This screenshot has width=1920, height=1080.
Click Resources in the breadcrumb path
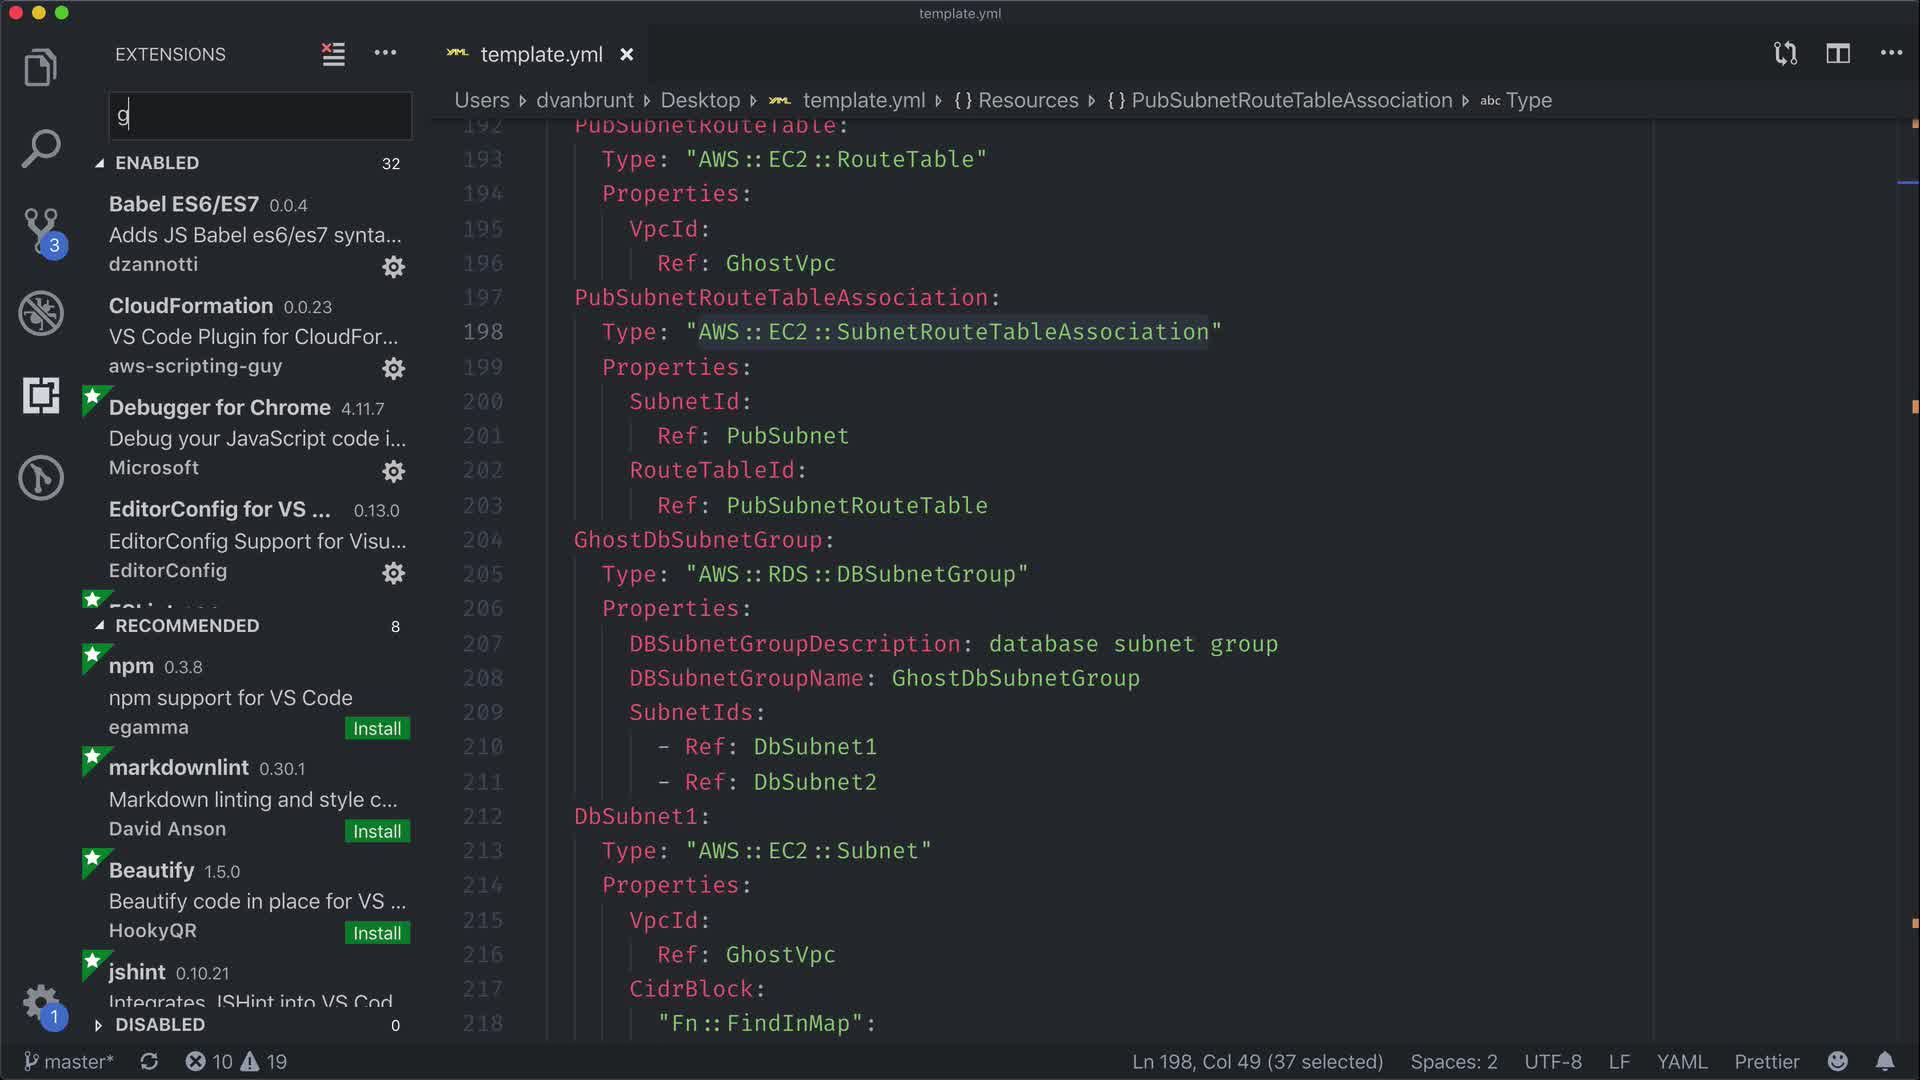point(1027,100)
